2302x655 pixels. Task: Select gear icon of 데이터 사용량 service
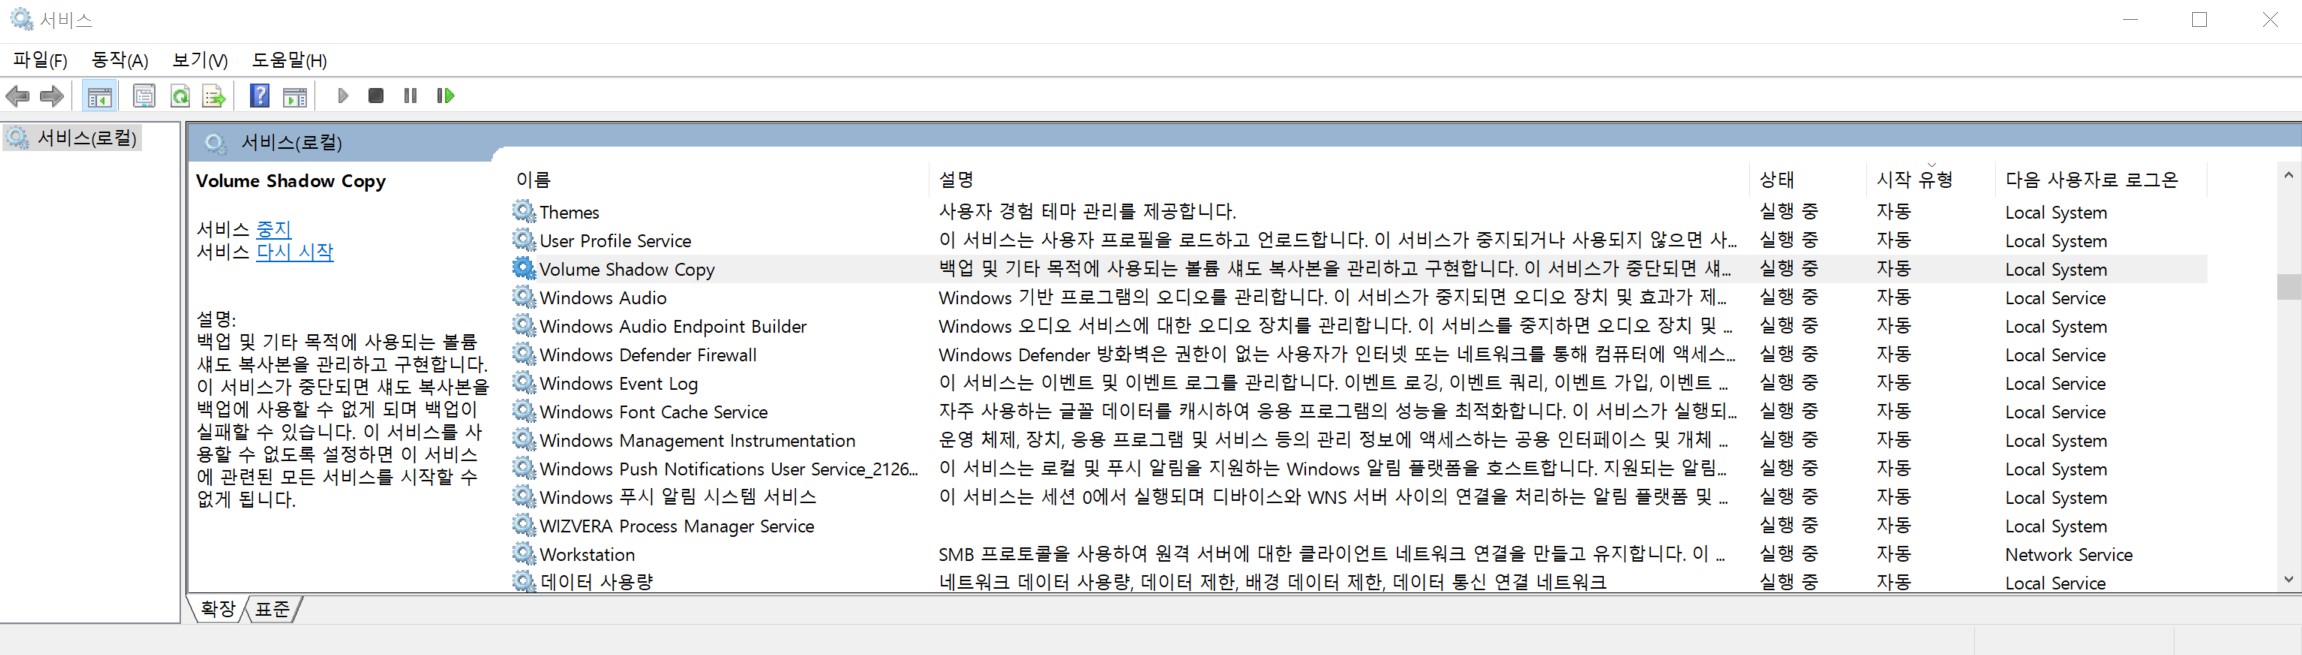coord(524,581)
